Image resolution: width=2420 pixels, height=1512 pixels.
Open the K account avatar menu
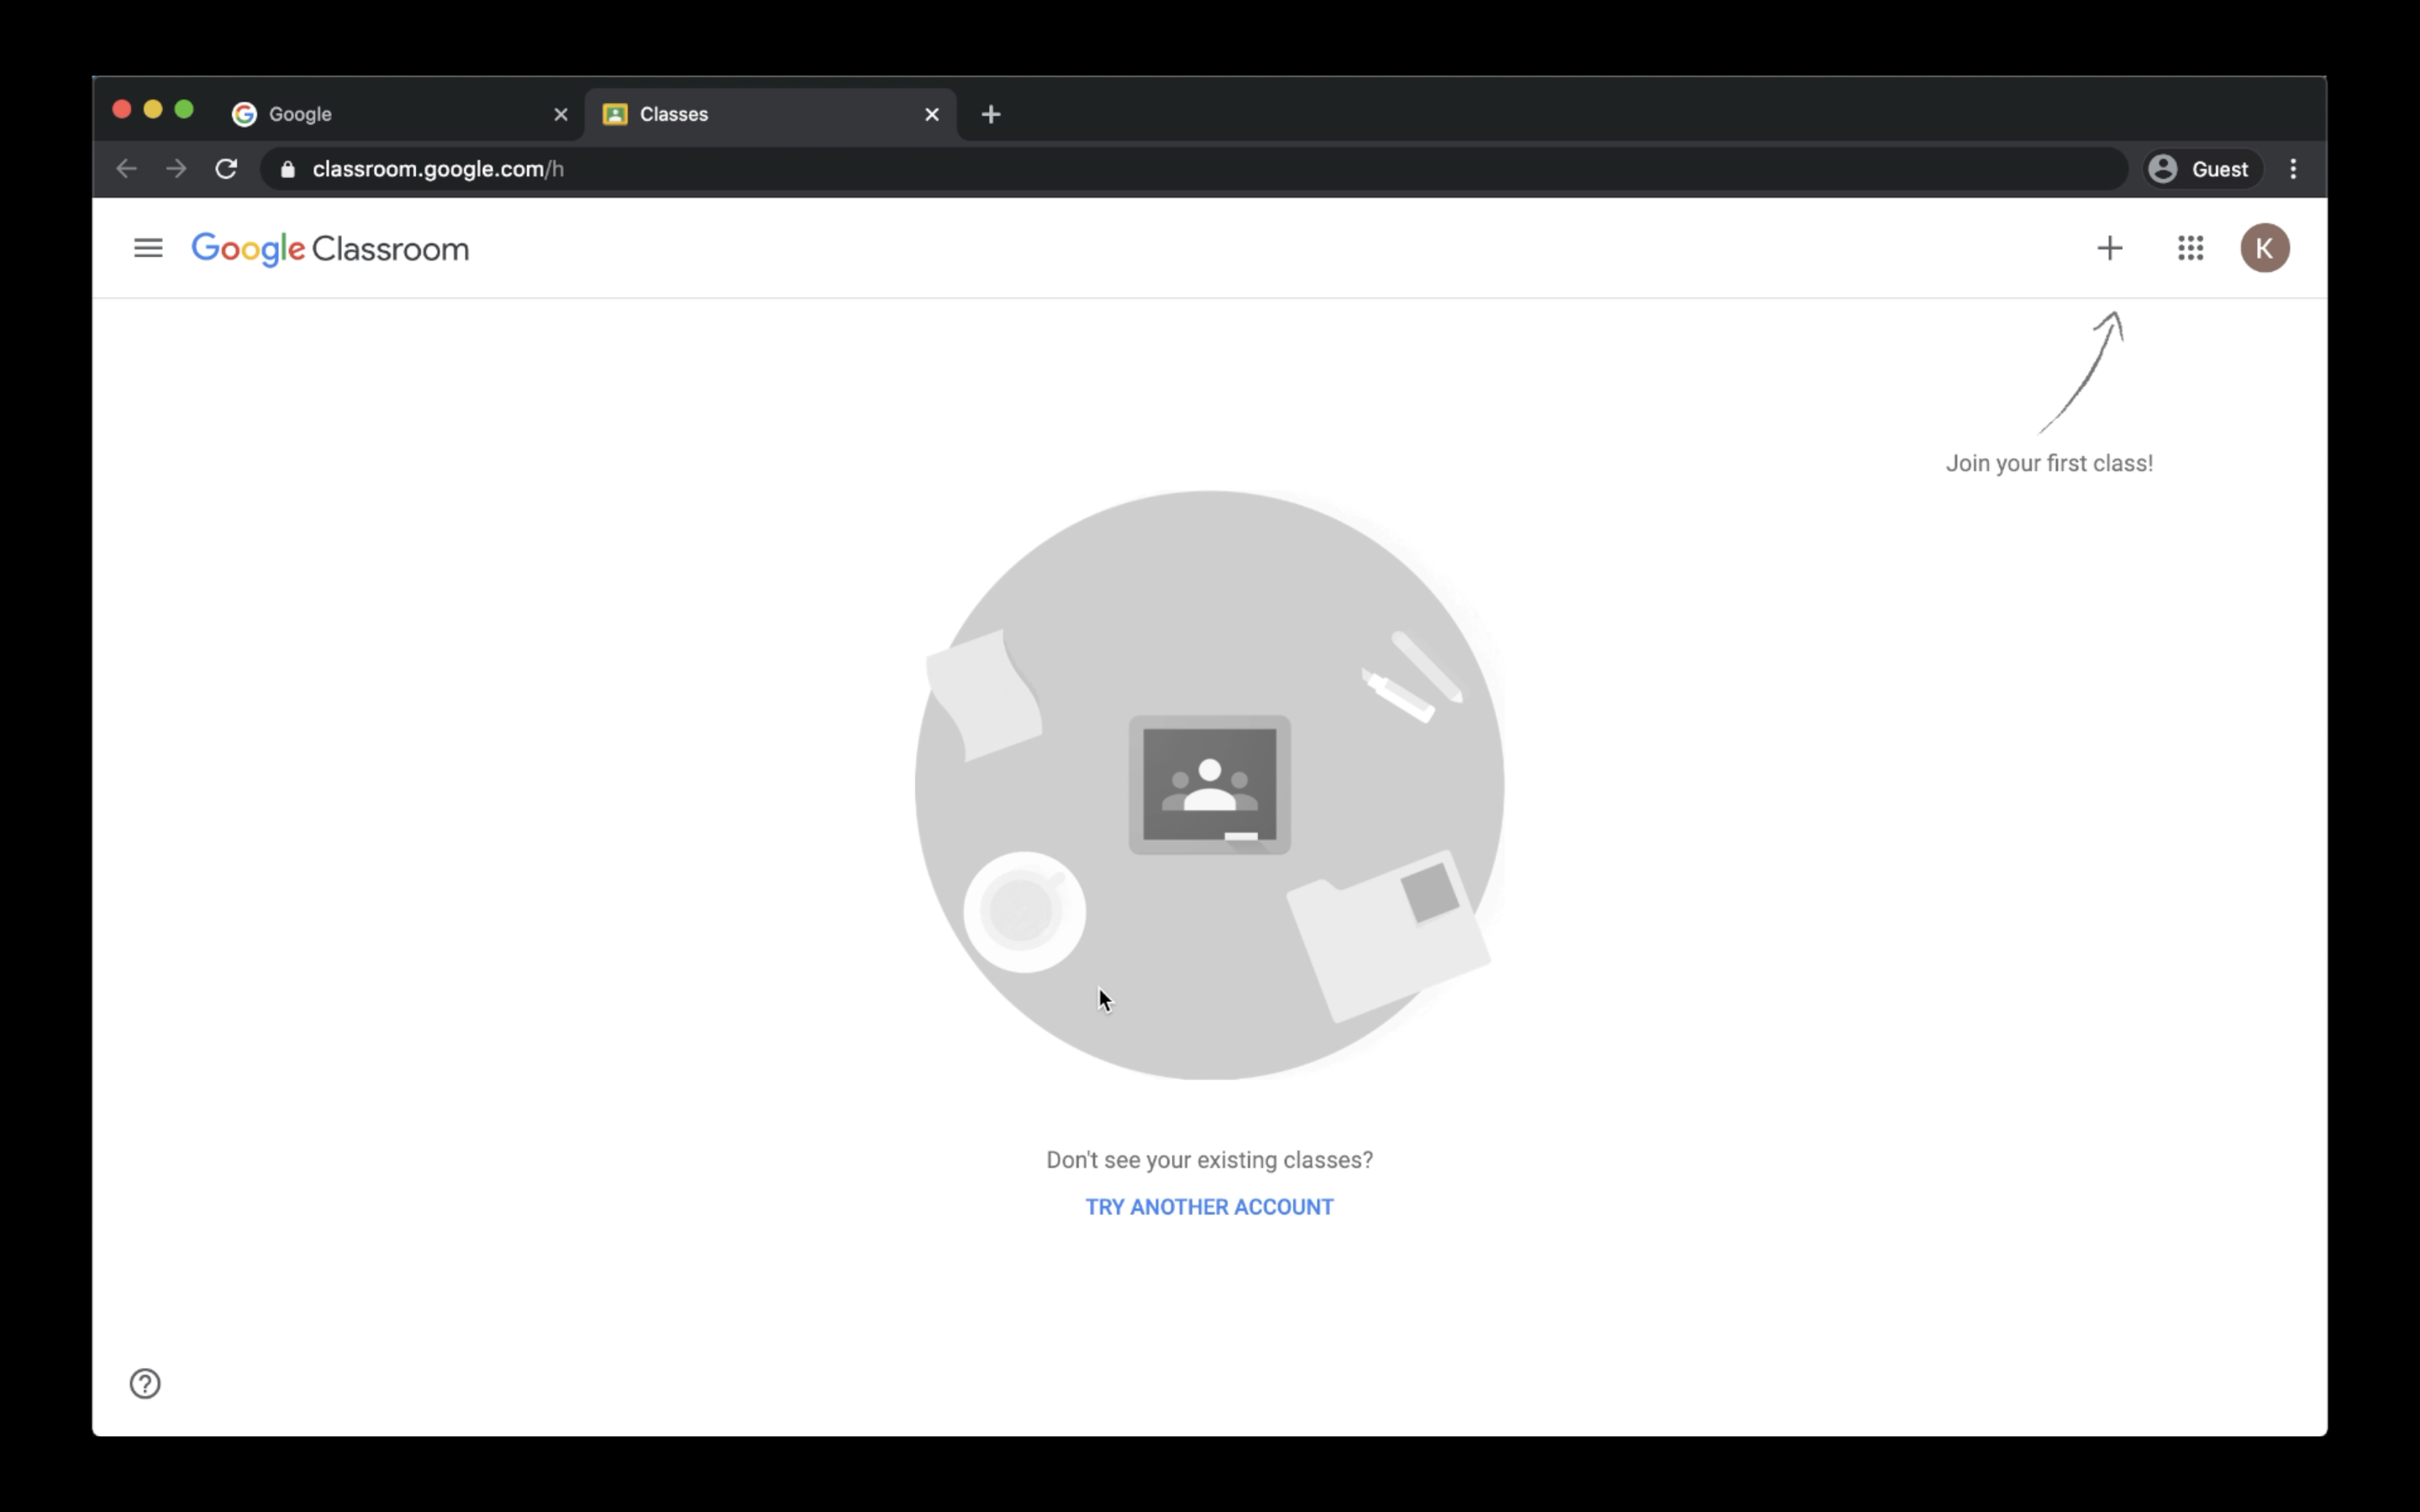click(2264, 248)
